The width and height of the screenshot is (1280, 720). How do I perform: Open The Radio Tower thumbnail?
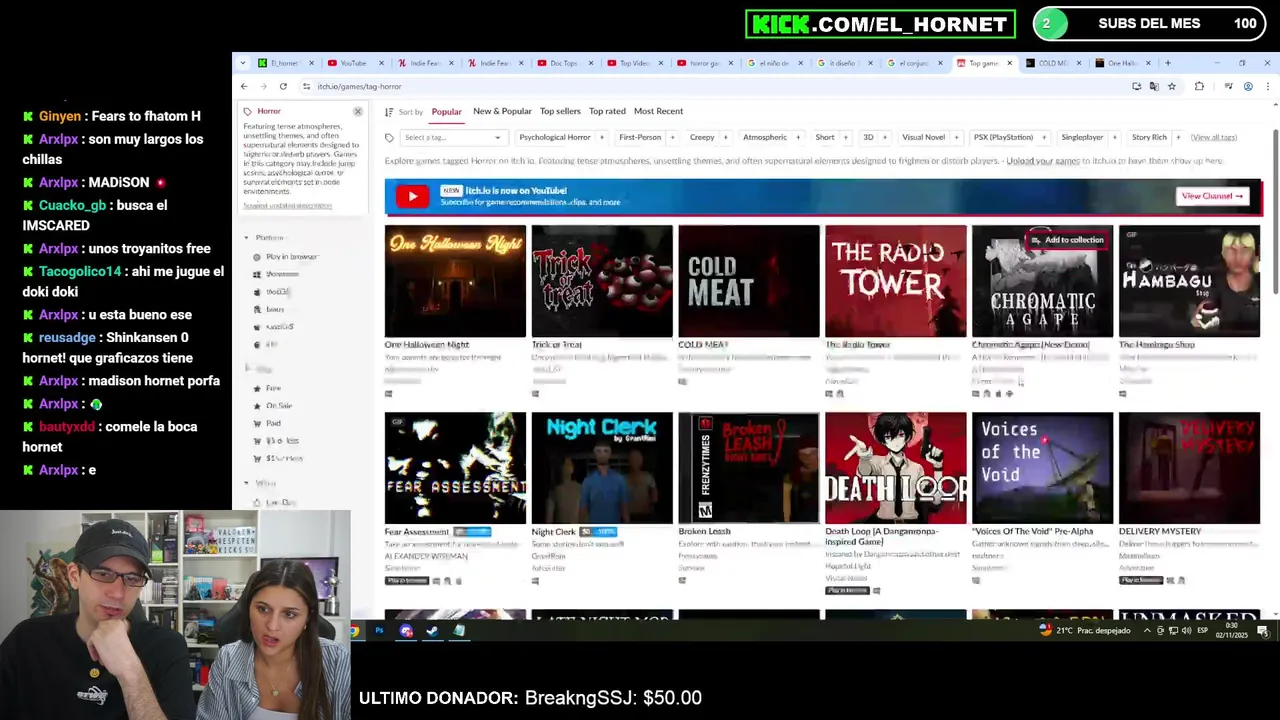[x=896, y=281]
